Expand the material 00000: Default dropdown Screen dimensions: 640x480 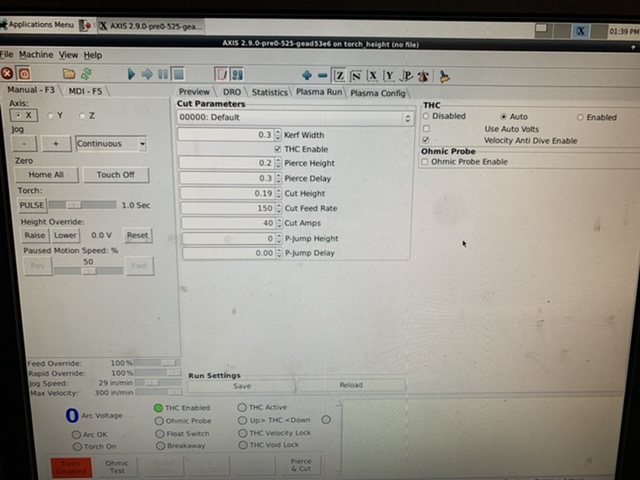[295, 117]
